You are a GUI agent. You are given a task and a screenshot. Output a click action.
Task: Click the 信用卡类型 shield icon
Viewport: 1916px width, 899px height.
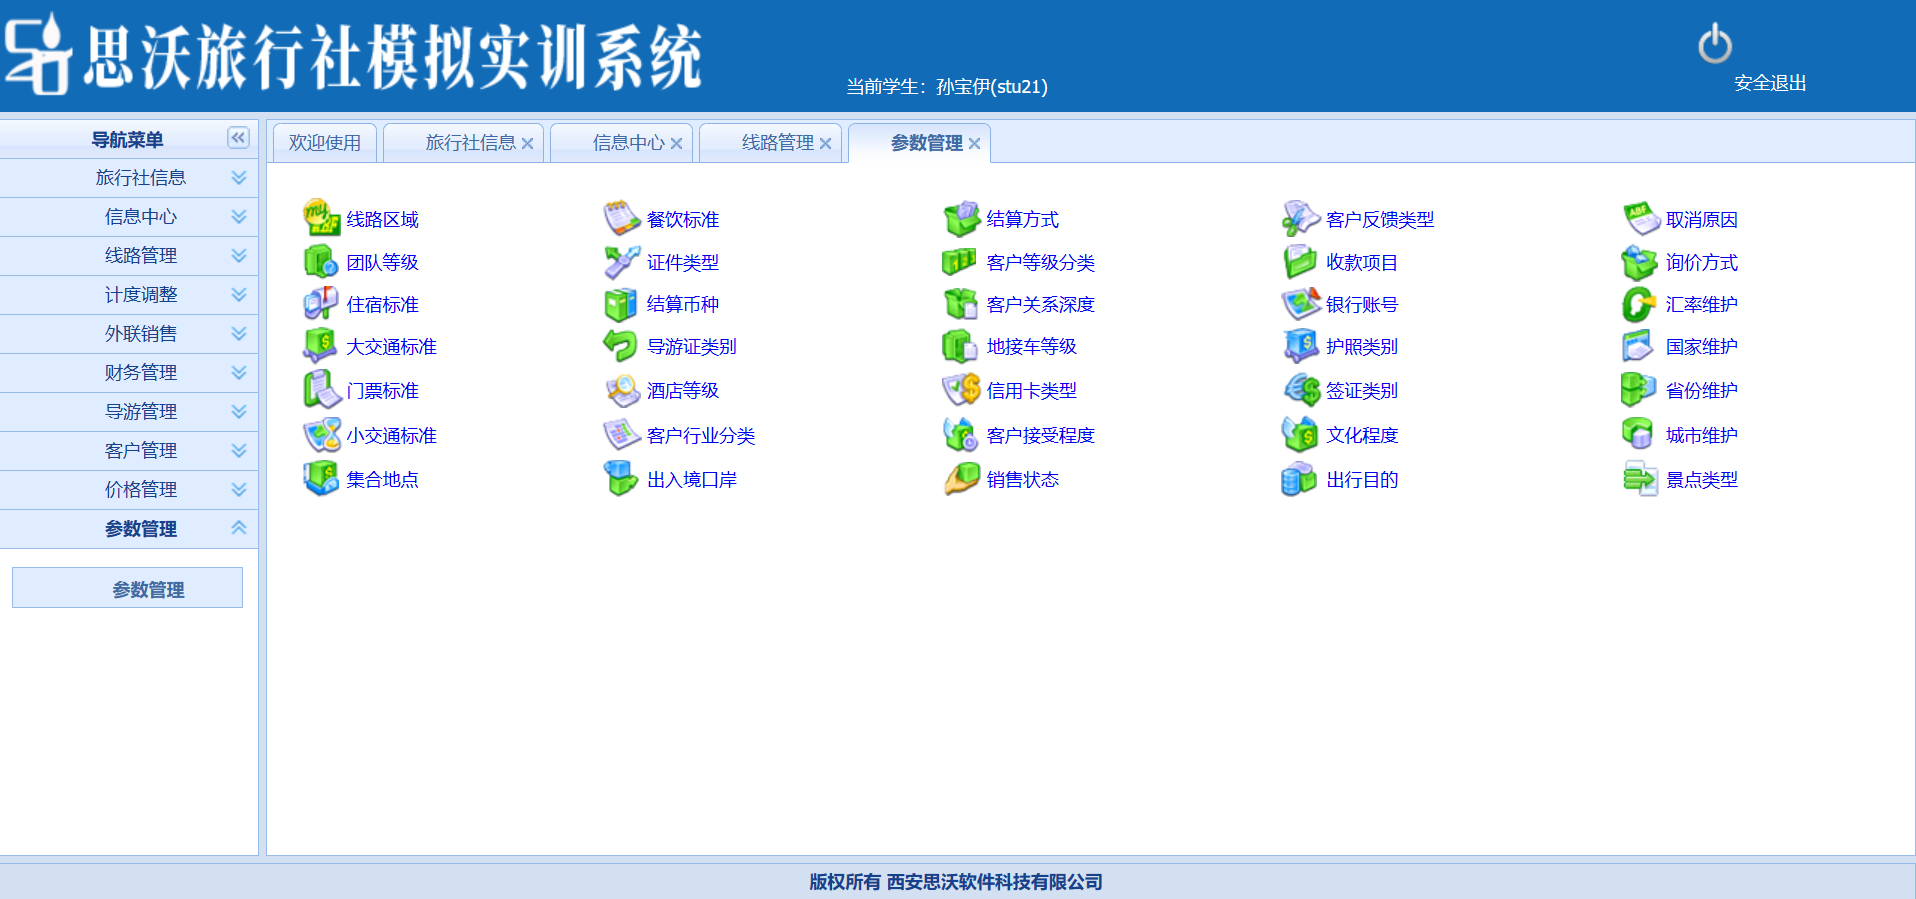(961, 390)
